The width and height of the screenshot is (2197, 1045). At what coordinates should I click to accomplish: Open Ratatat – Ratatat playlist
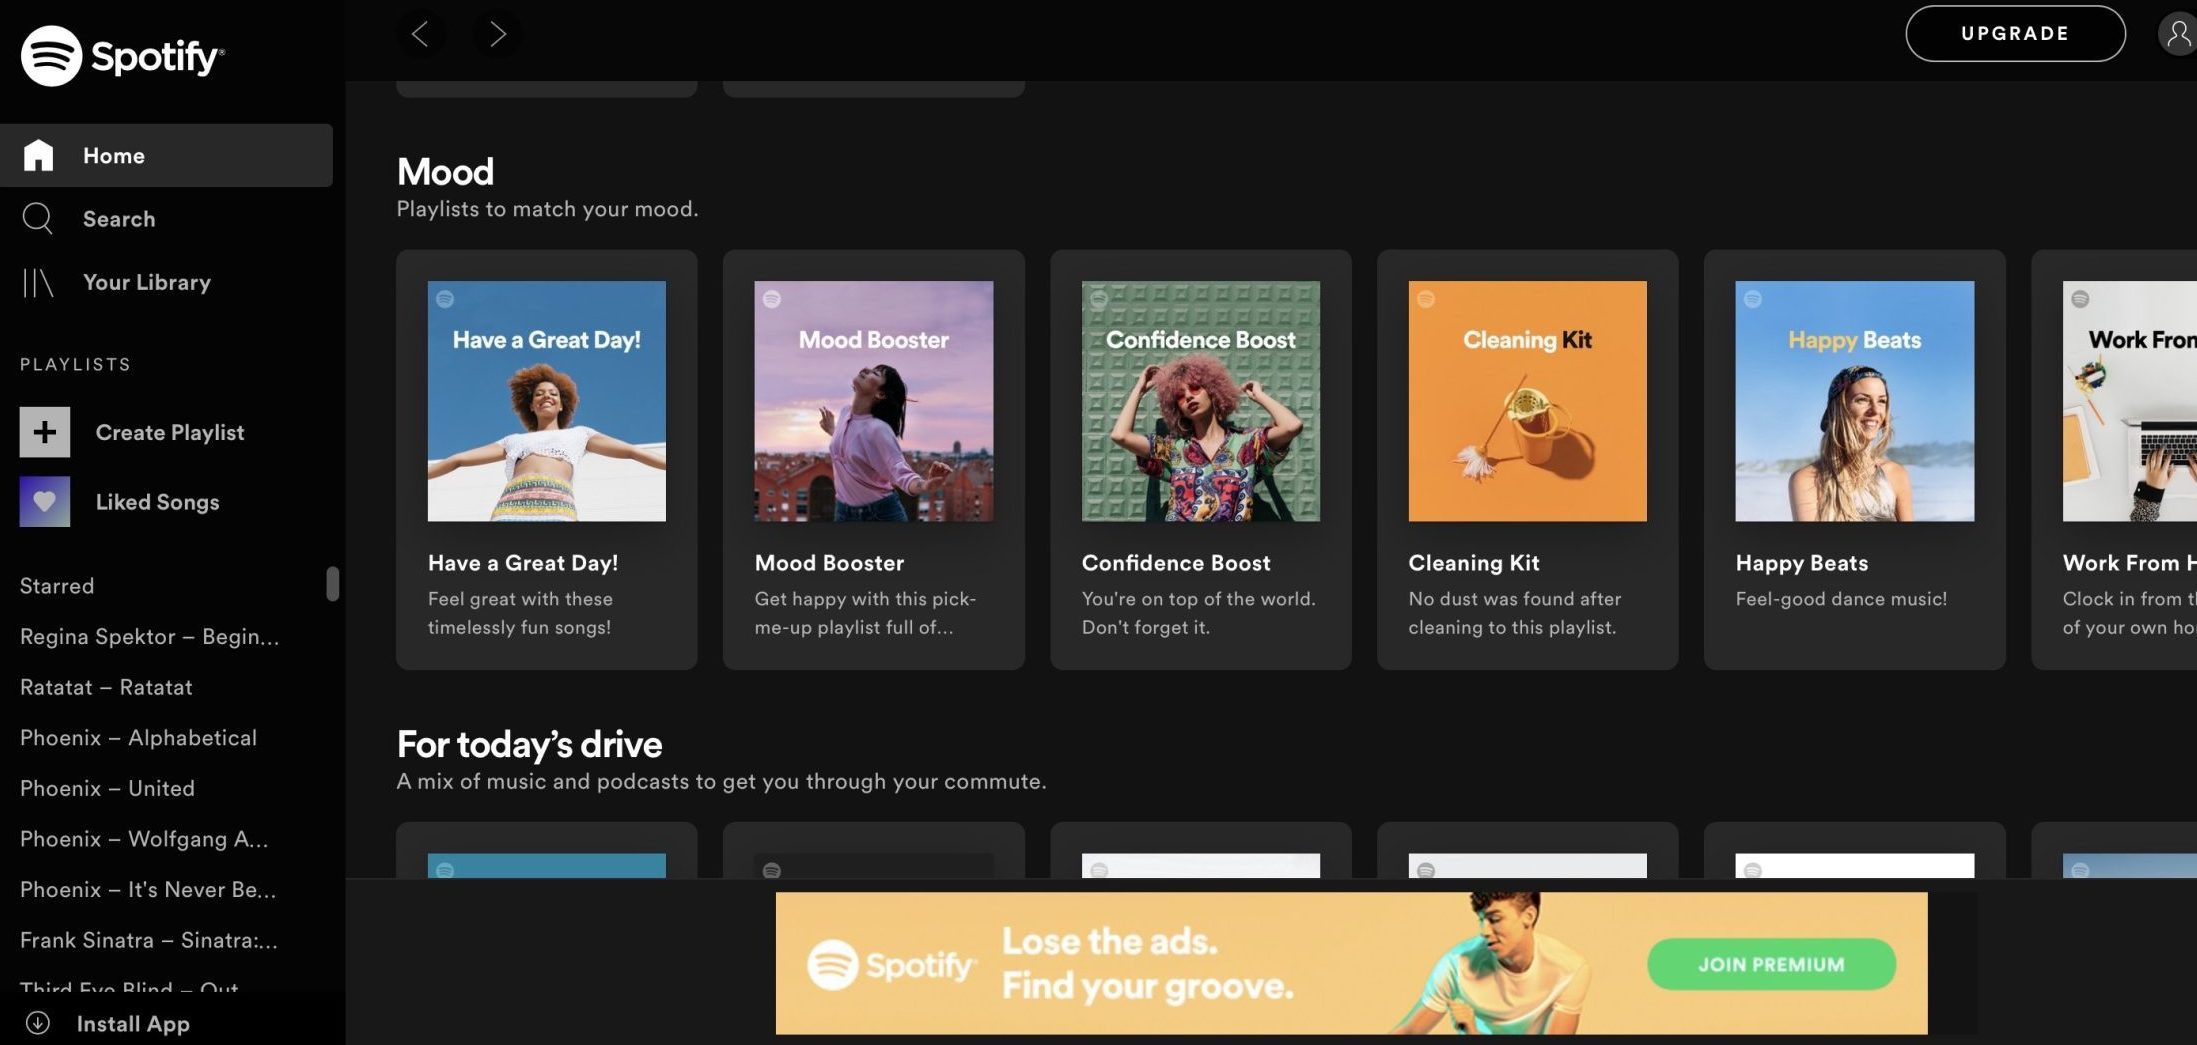(106, 687)
